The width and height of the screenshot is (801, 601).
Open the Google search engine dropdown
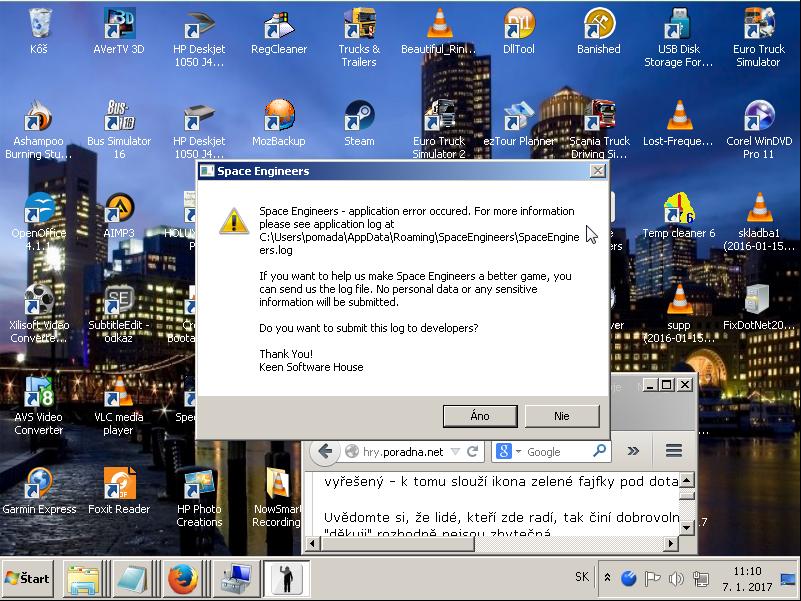pos(507,452)
